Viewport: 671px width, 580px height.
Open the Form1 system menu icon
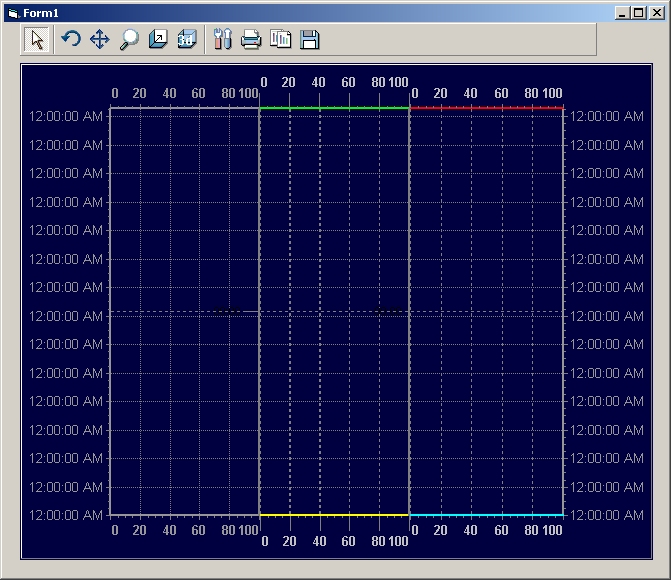click(14, 13)
